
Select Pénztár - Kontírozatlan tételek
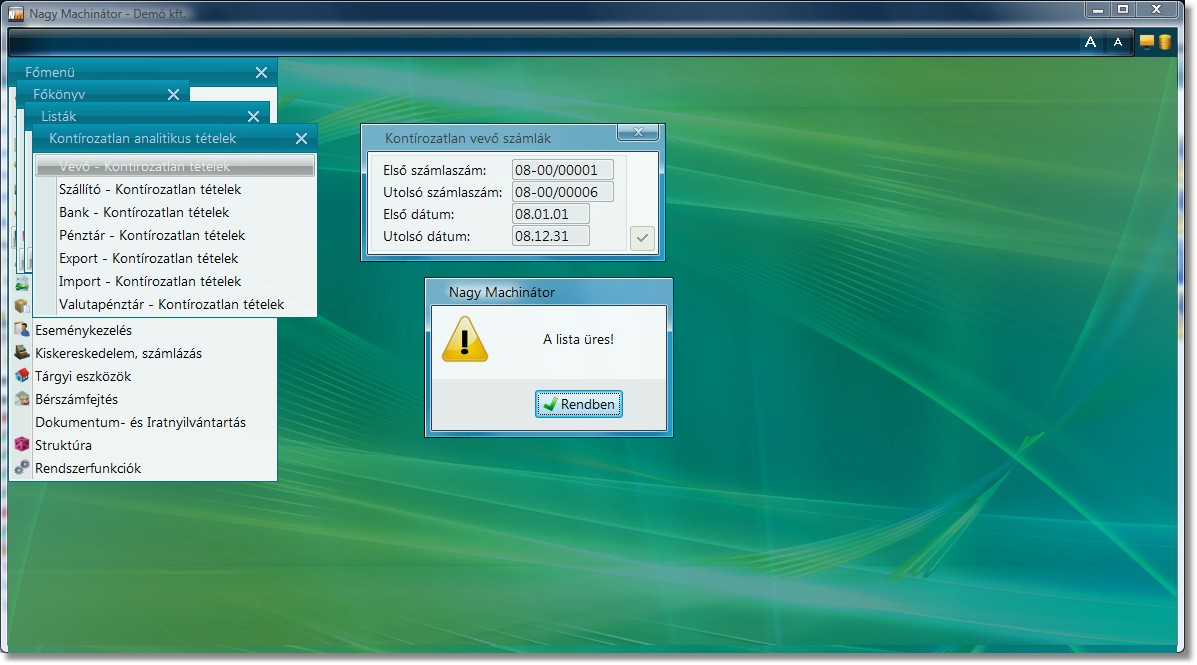pyautogui.click(x=175, y=235)
